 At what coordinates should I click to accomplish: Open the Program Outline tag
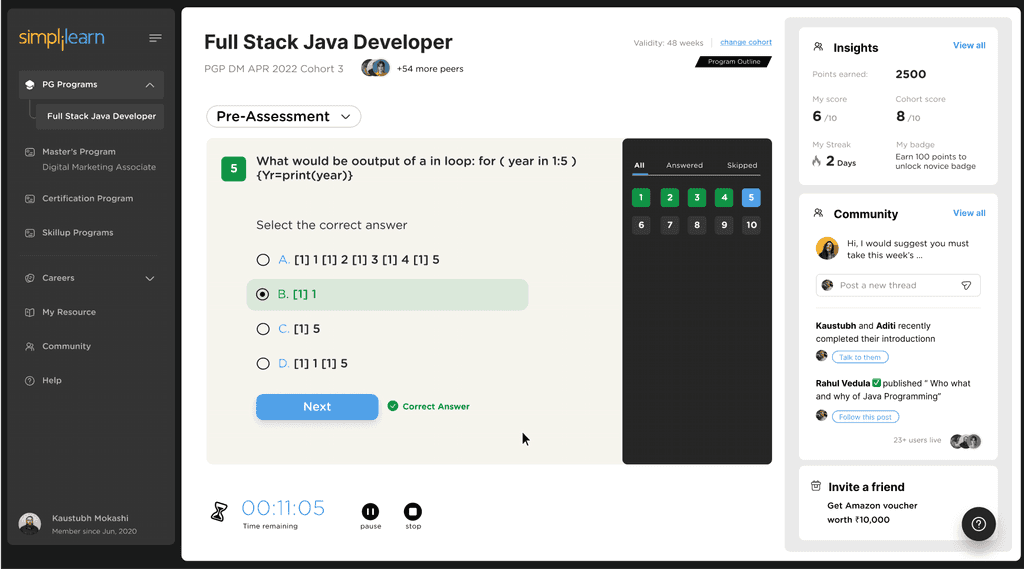733,61
